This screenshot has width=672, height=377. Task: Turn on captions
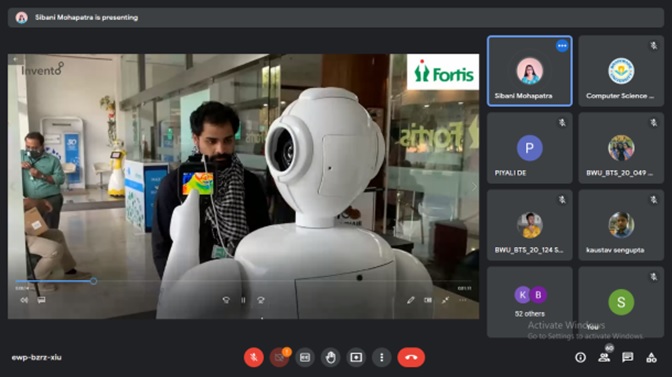coord(305,357)
